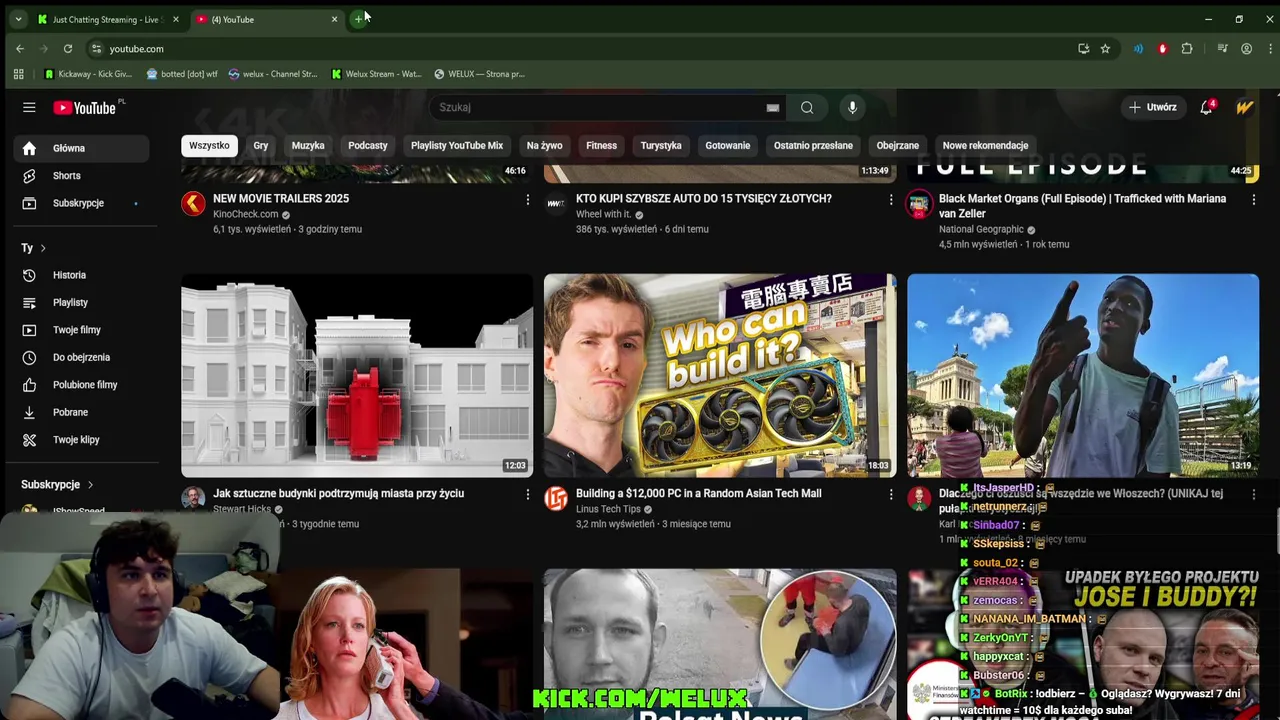Open Polubione filmy liked videos
The width and height of the screenshot is (1280, 720).
click(81, 385)
